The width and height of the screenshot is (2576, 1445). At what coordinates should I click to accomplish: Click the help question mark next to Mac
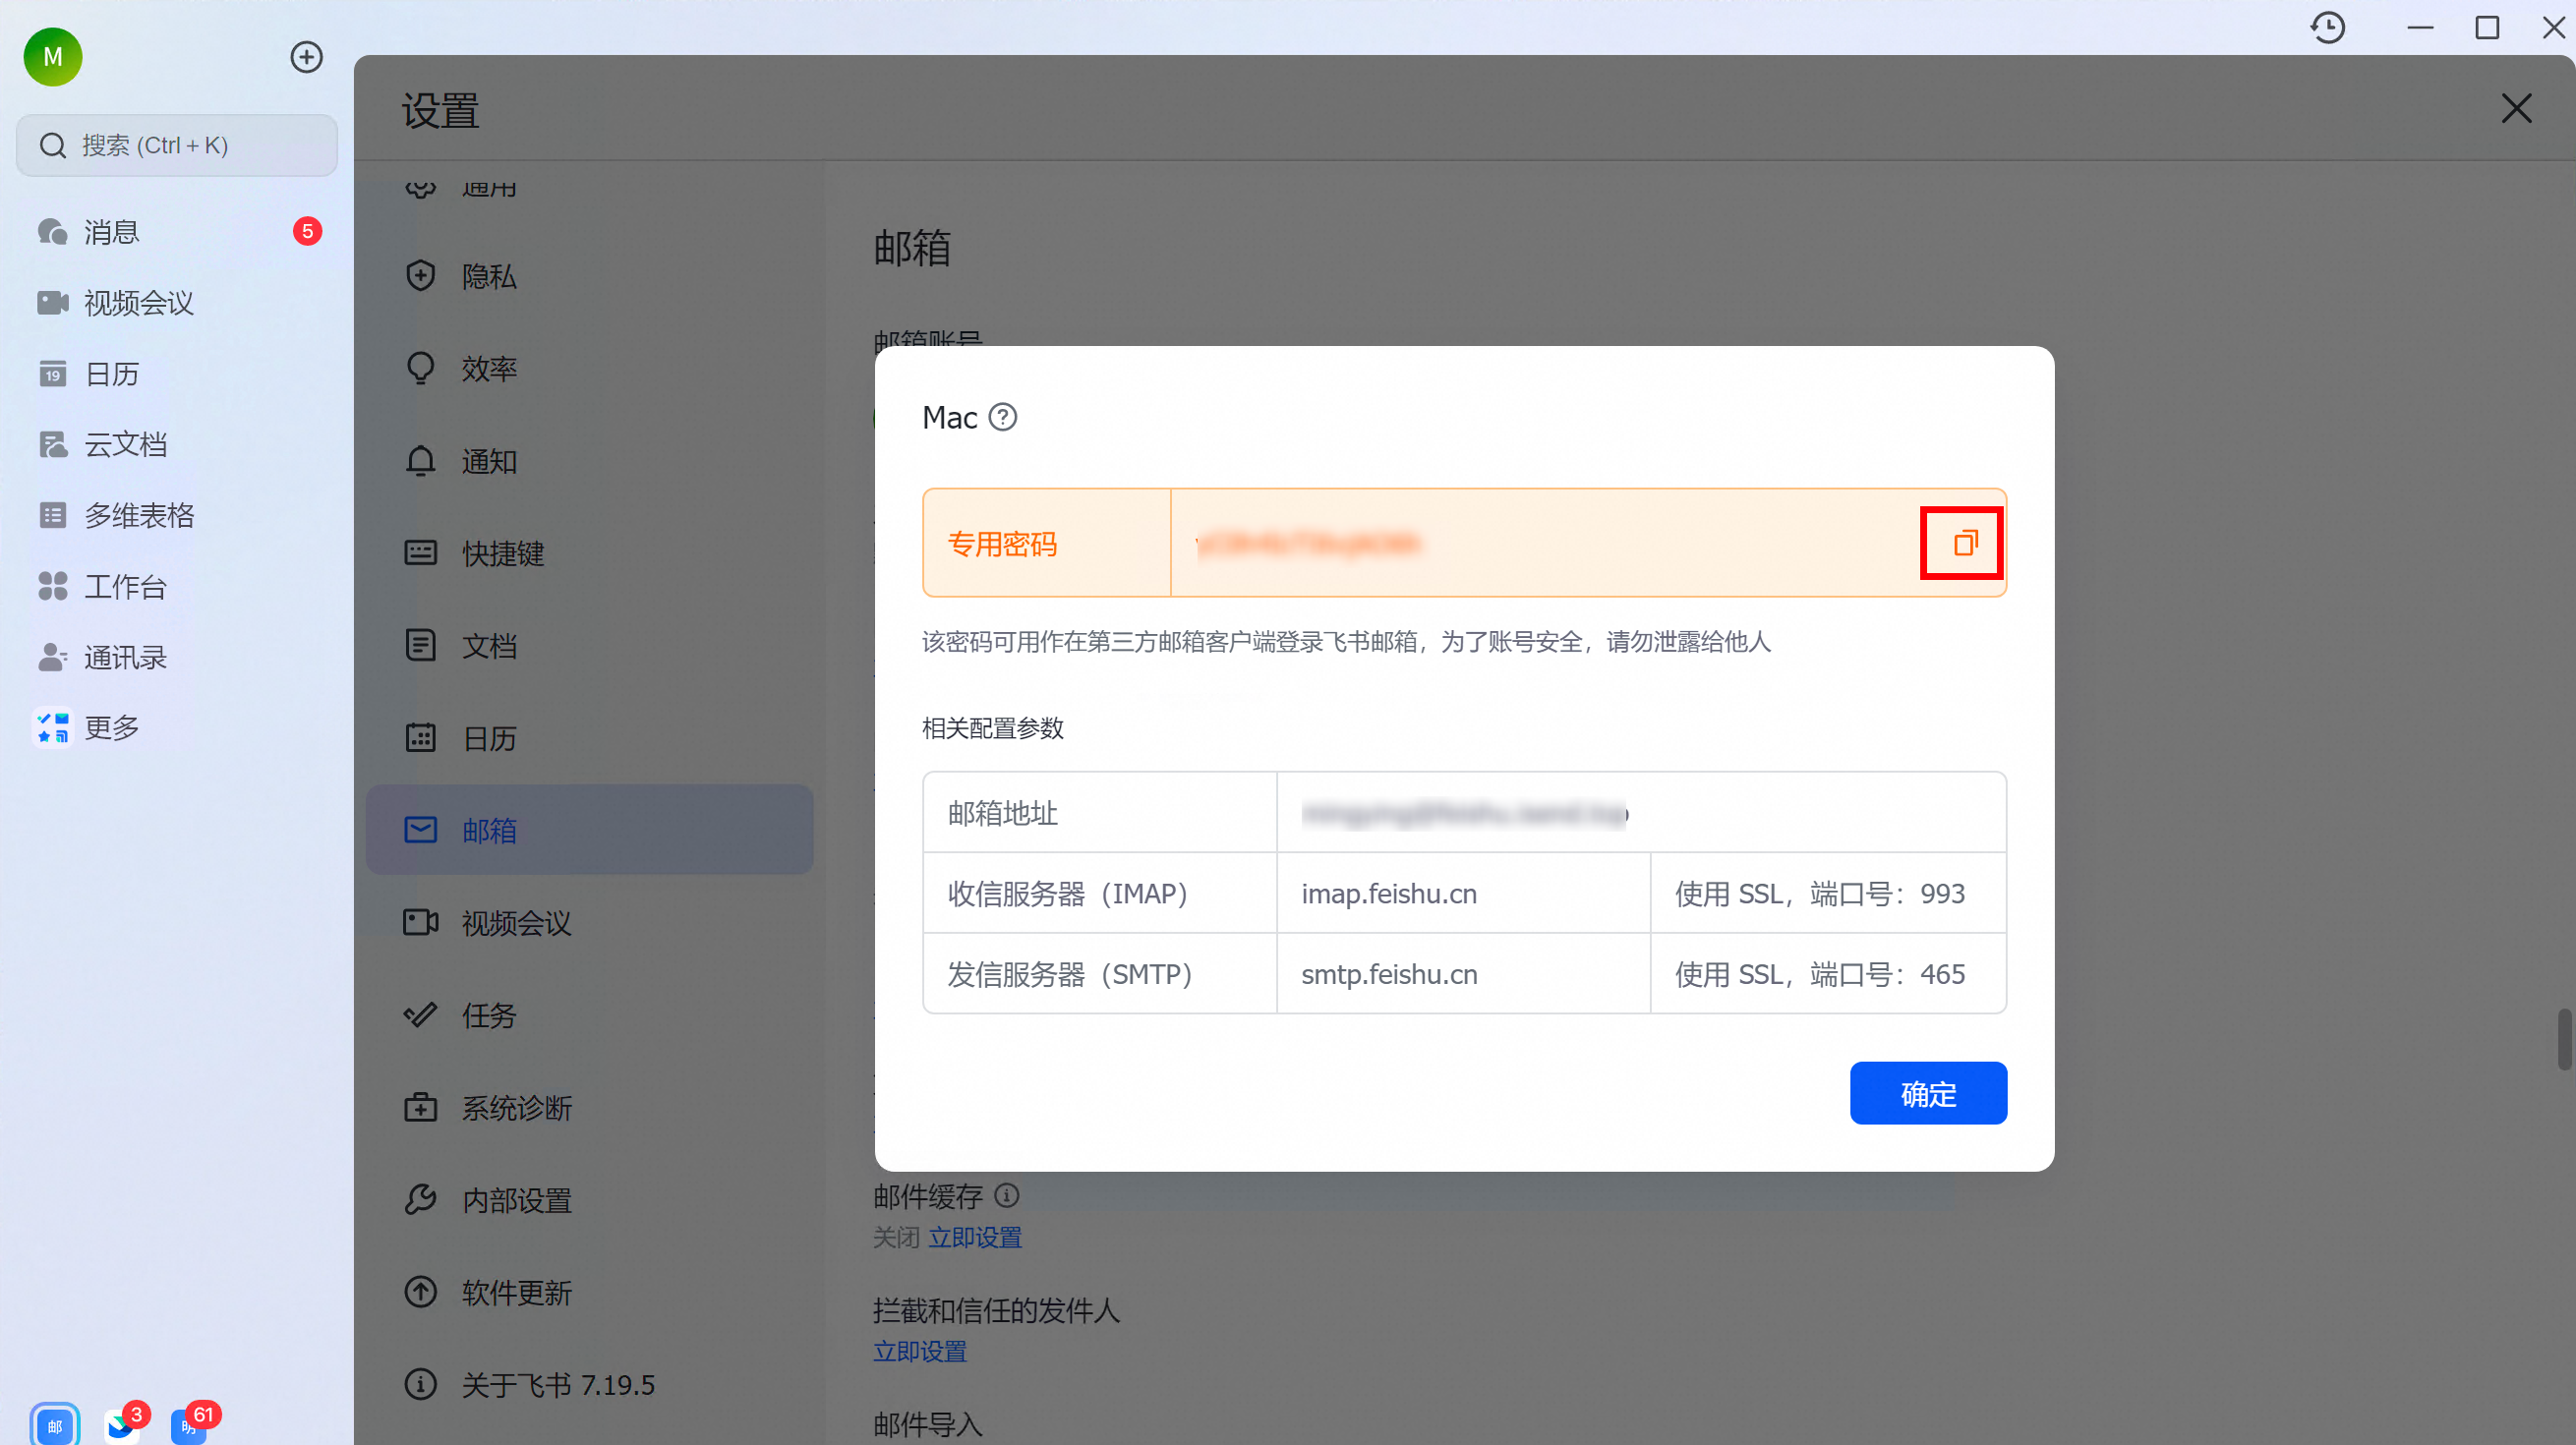click(1002, 417)
